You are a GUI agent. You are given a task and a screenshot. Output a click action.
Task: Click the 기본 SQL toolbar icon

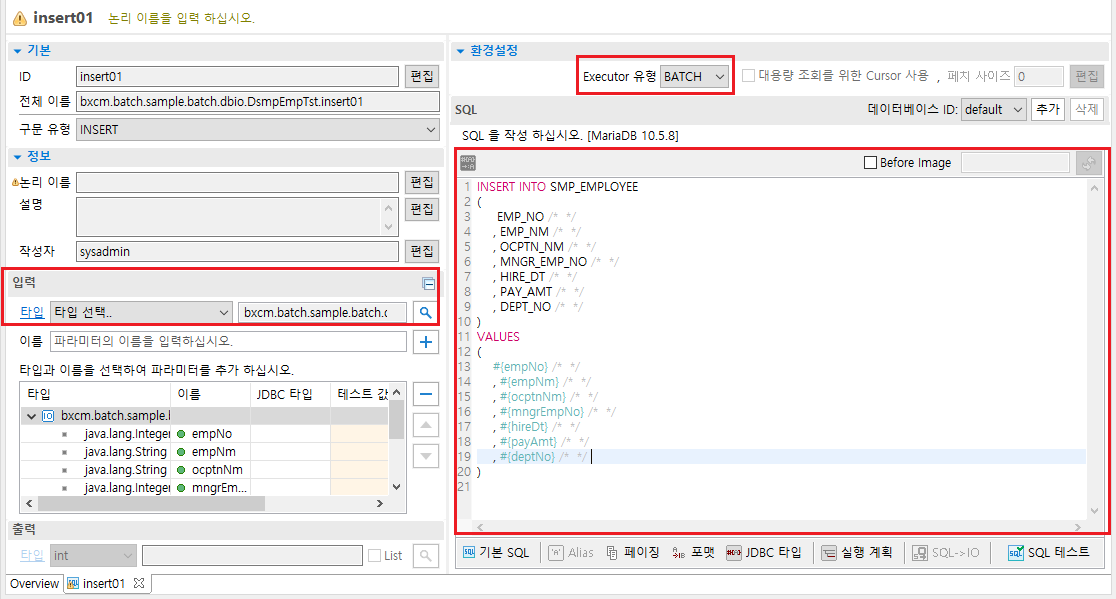[x=497, y=551]
